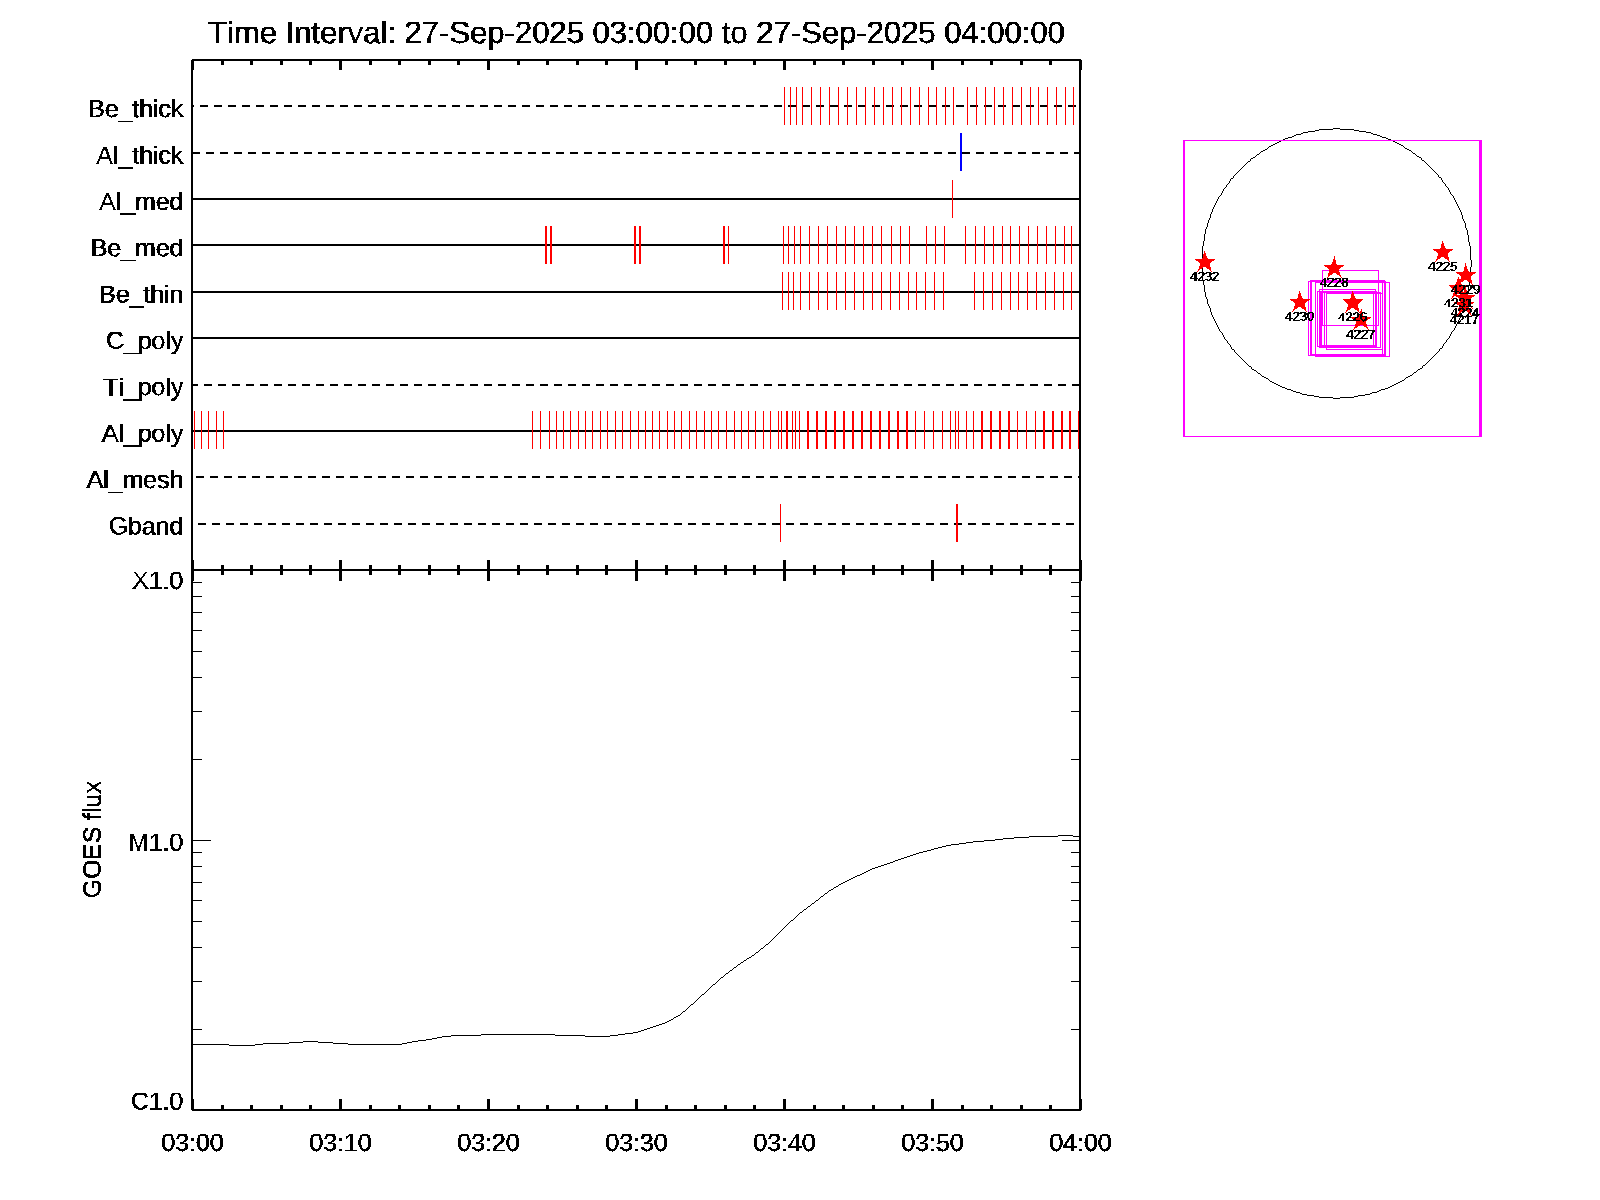Viewport: 1600px width, 1200px height.
Task: Click the Be_med filter label
Action: point(137,248)
